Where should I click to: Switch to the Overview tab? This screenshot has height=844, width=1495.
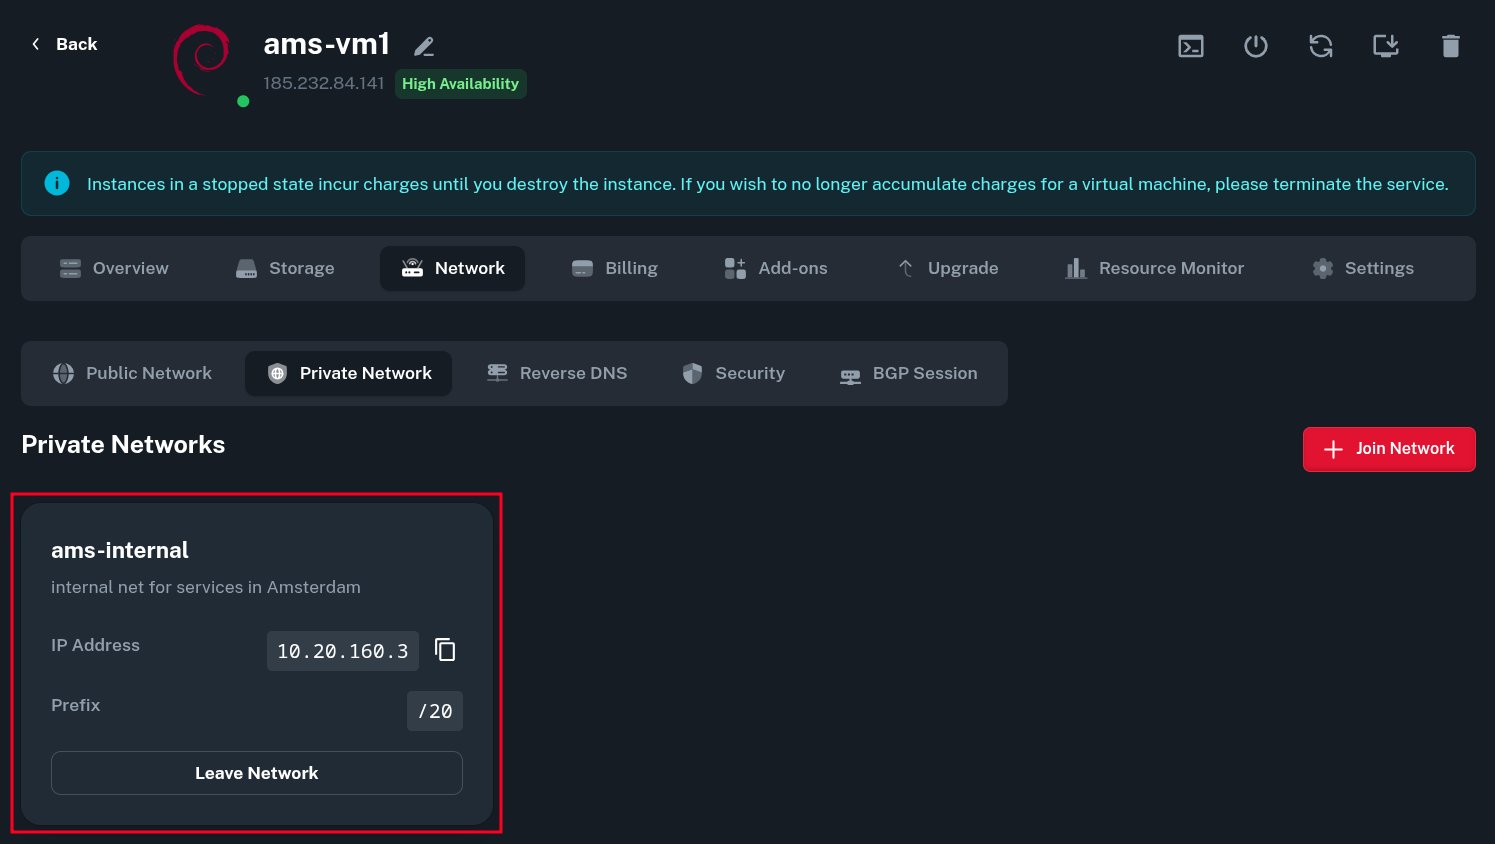coord(114,268)
